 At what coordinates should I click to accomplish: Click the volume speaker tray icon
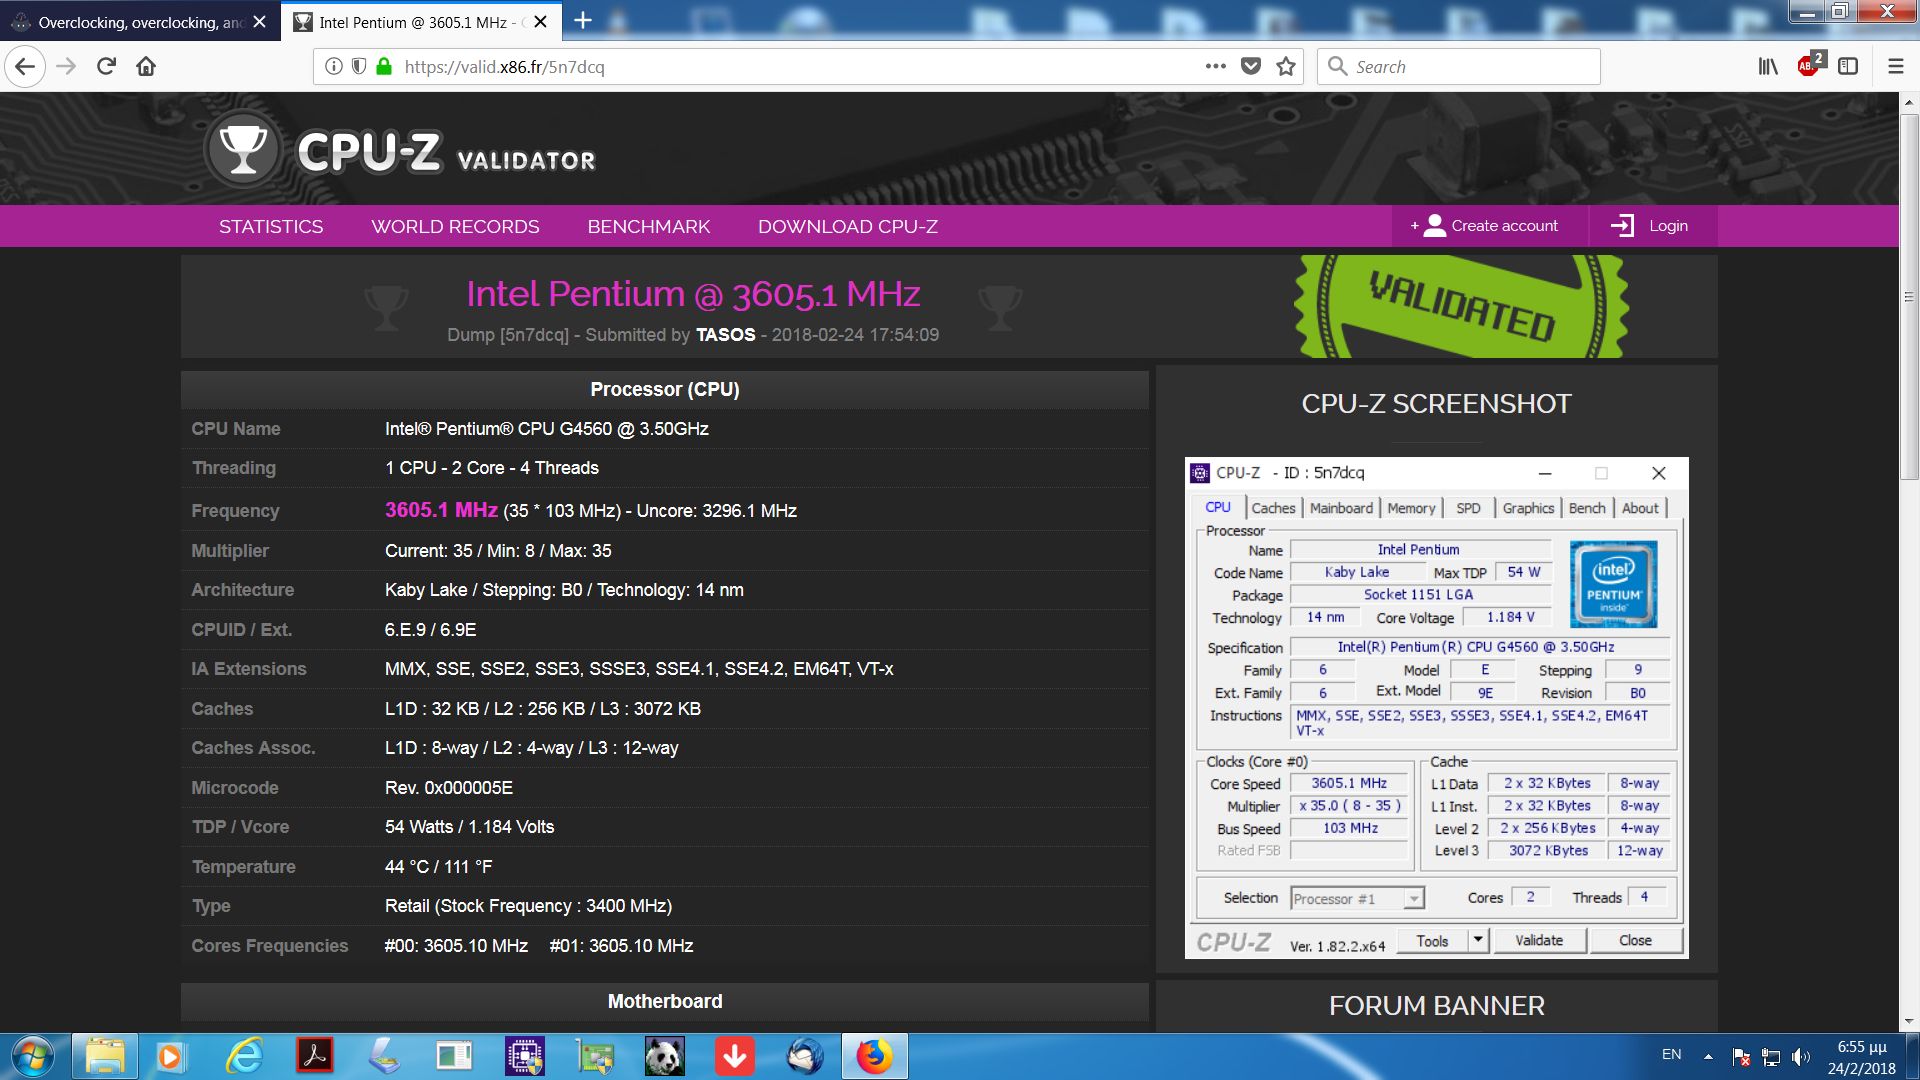coord(1801,1057)
